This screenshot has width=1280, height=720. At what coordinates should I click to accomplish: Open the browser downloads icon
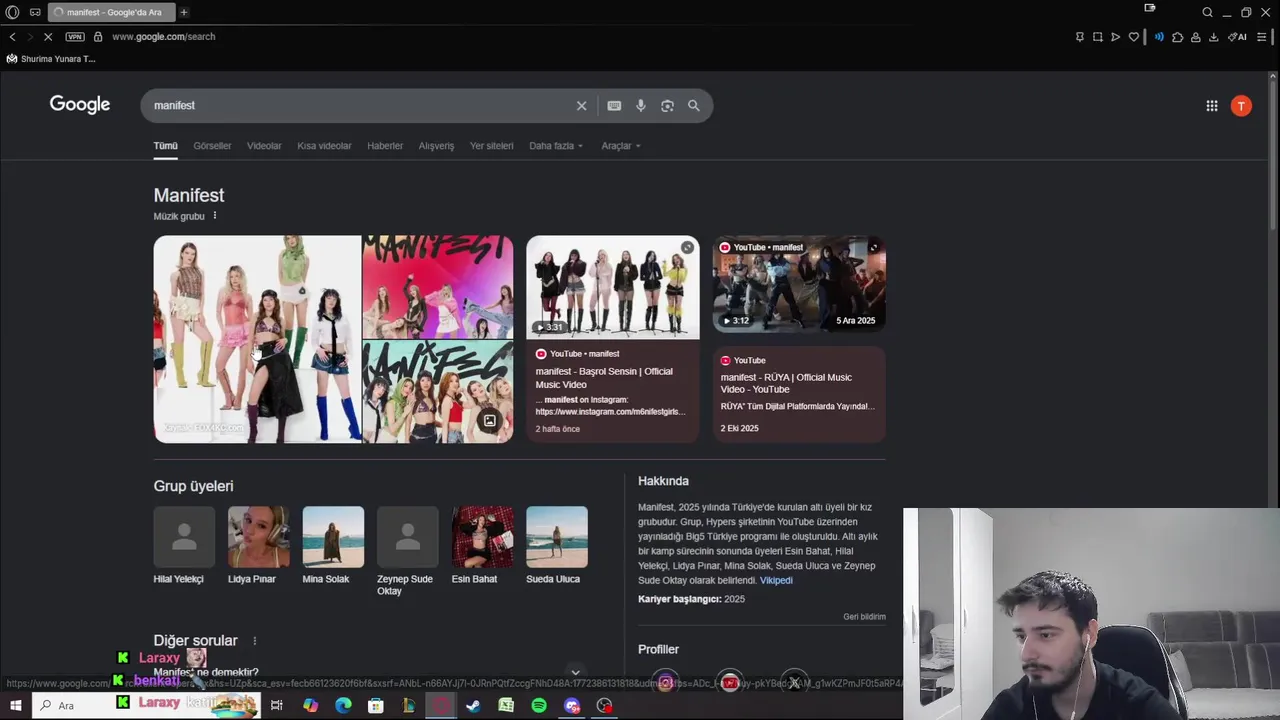coord(1213,37)
